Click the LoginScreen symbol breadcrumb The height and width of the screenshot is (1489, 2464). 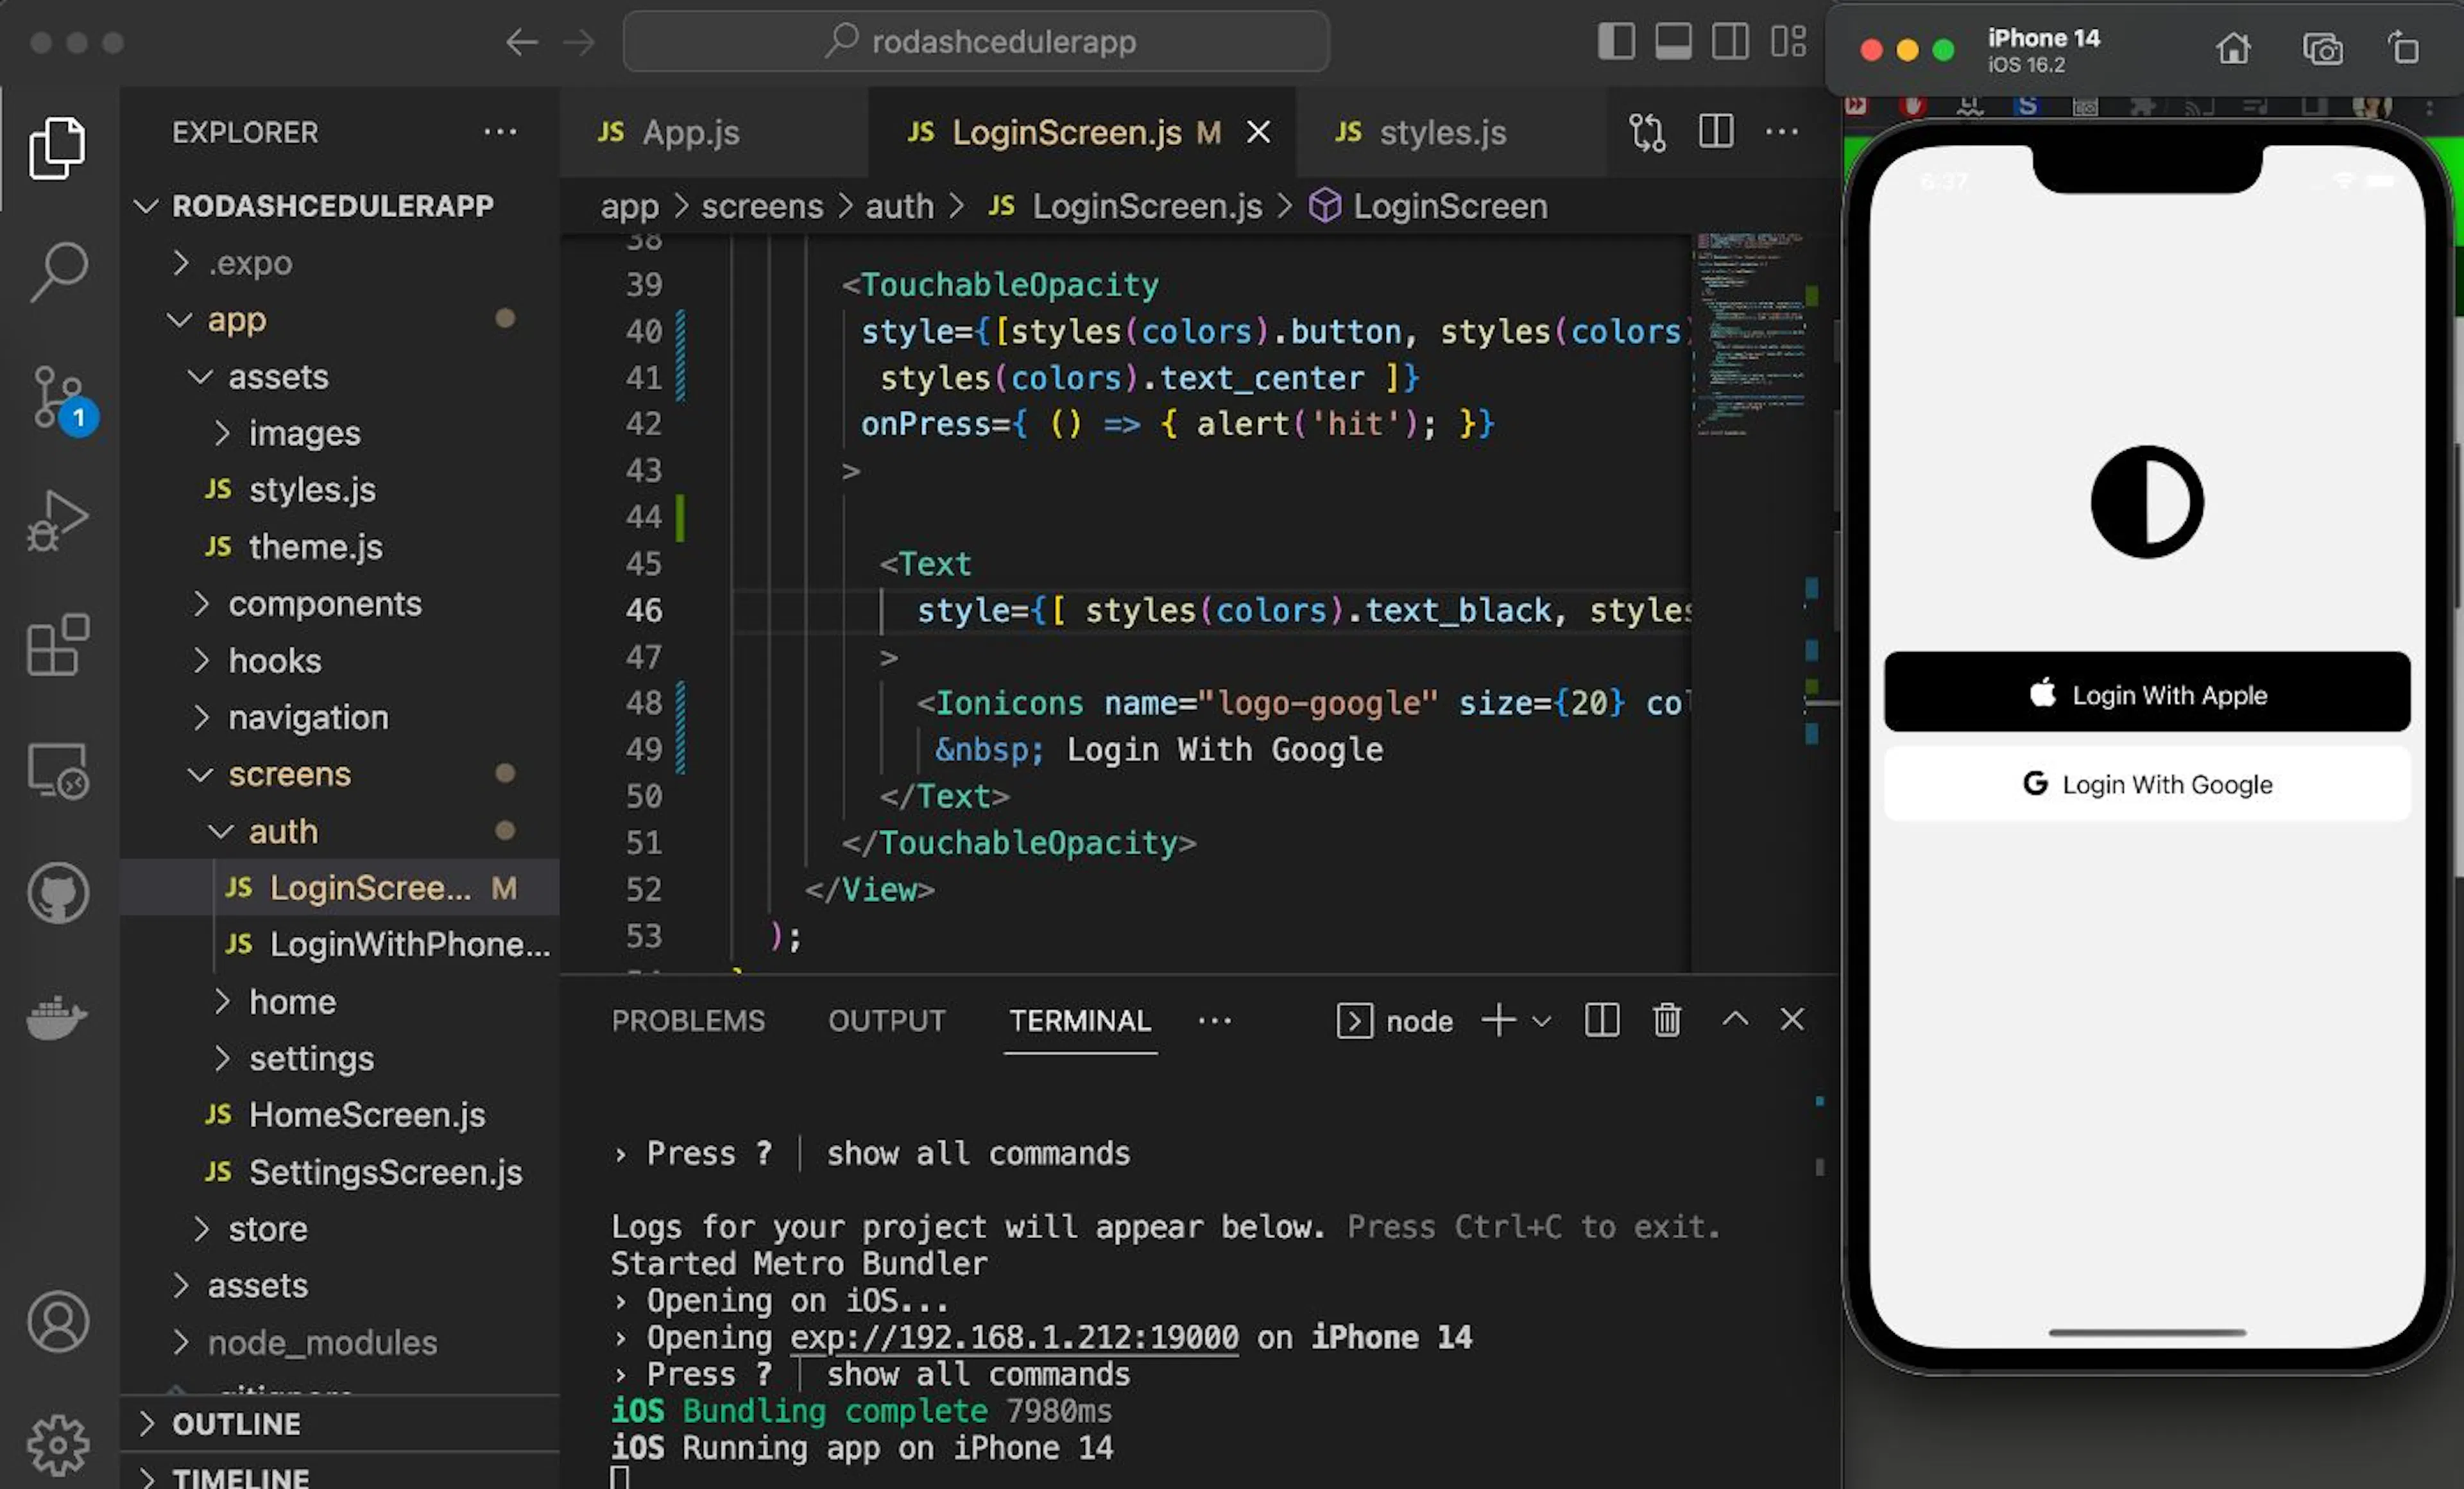click(1428, 207)
